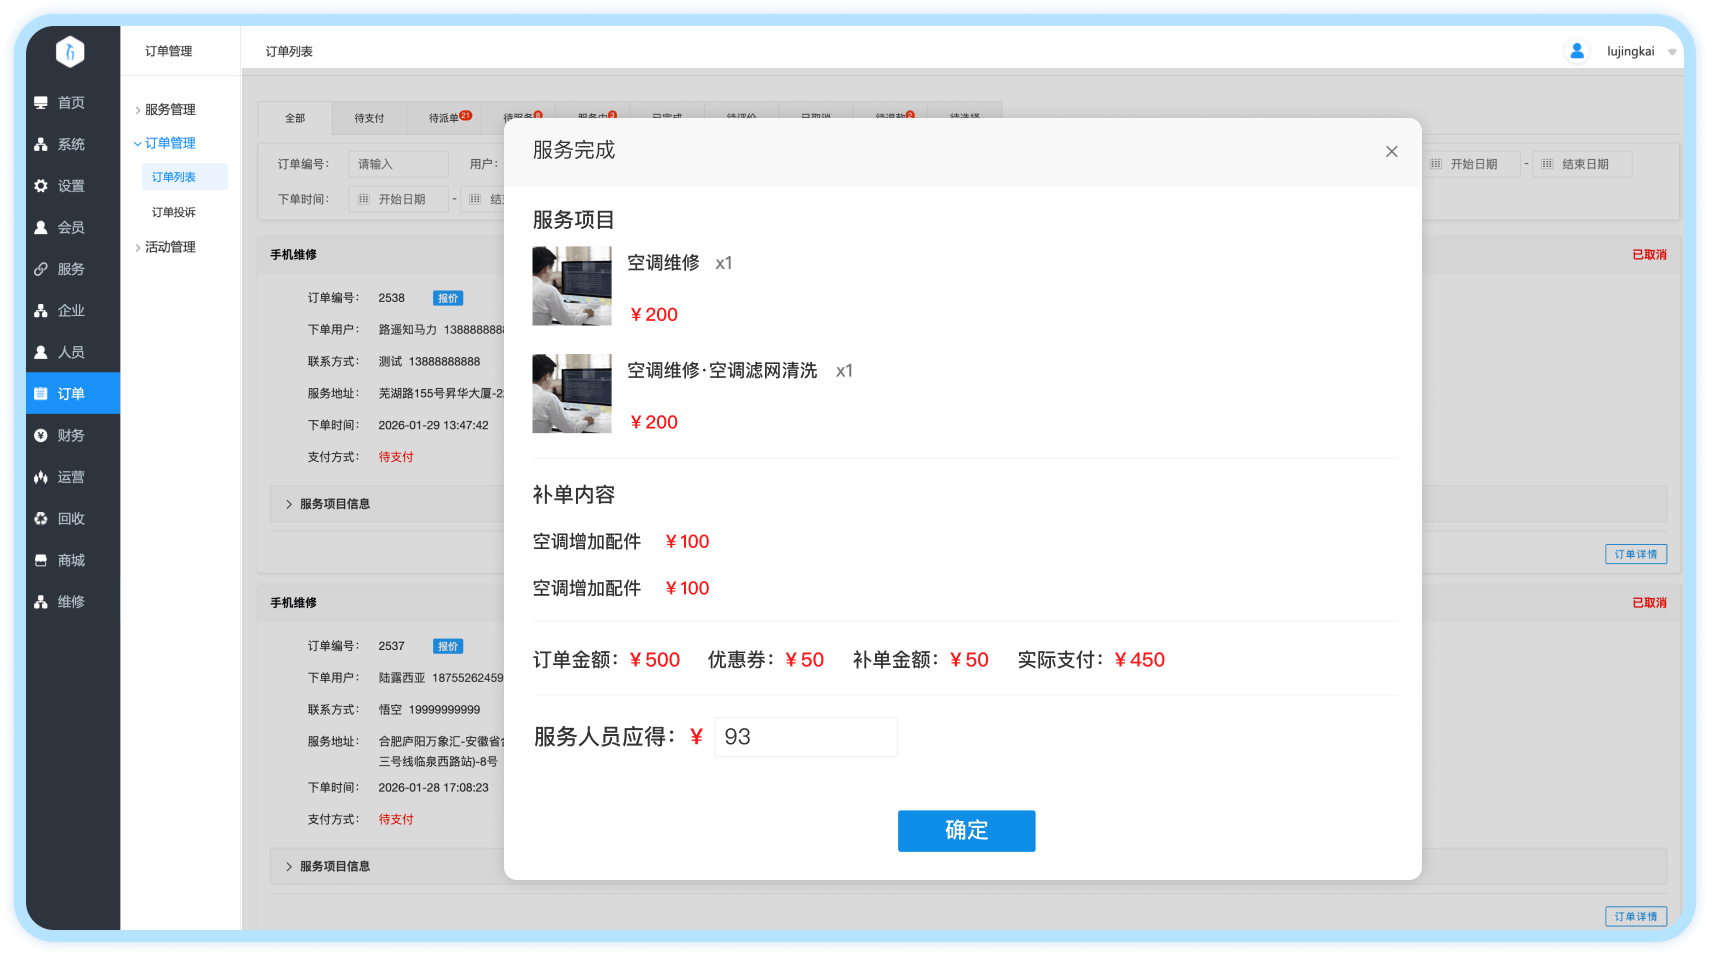Open the lujingkai account dropdown
This screenshot has height=956, width=1712.
point(1671,52)
